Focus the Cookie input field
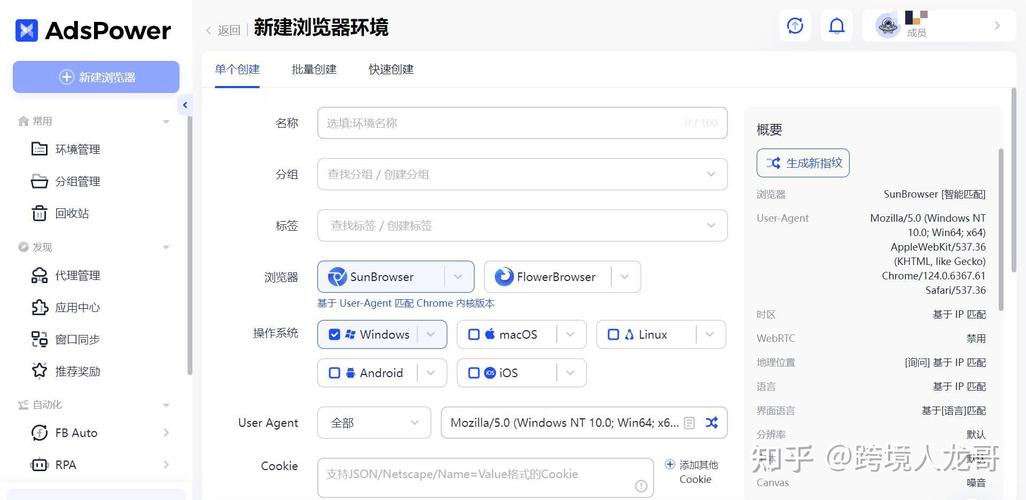 pos(486,478)
